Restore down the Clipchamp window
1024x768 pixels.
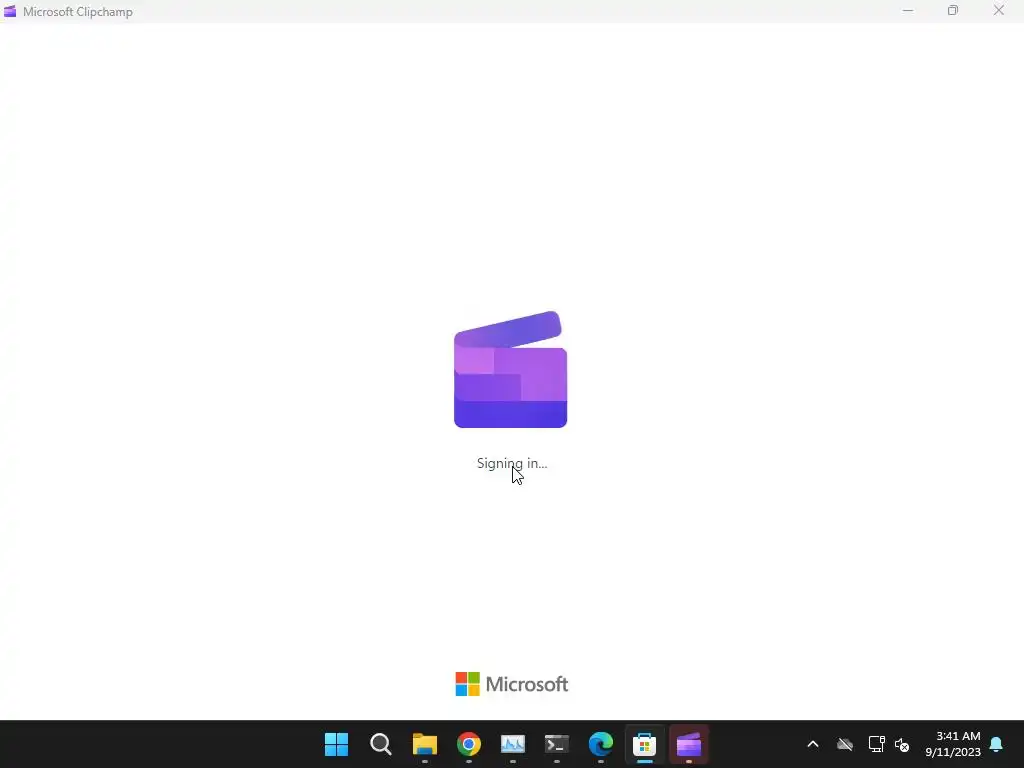(953, 10)
